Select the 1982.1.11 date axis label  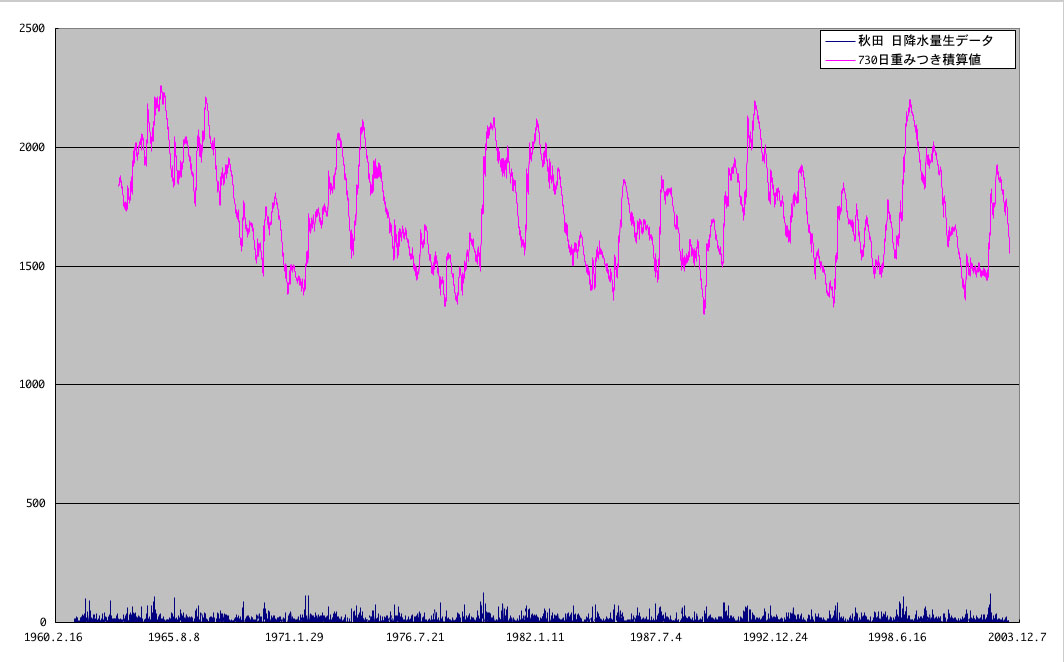coord(535,637)
